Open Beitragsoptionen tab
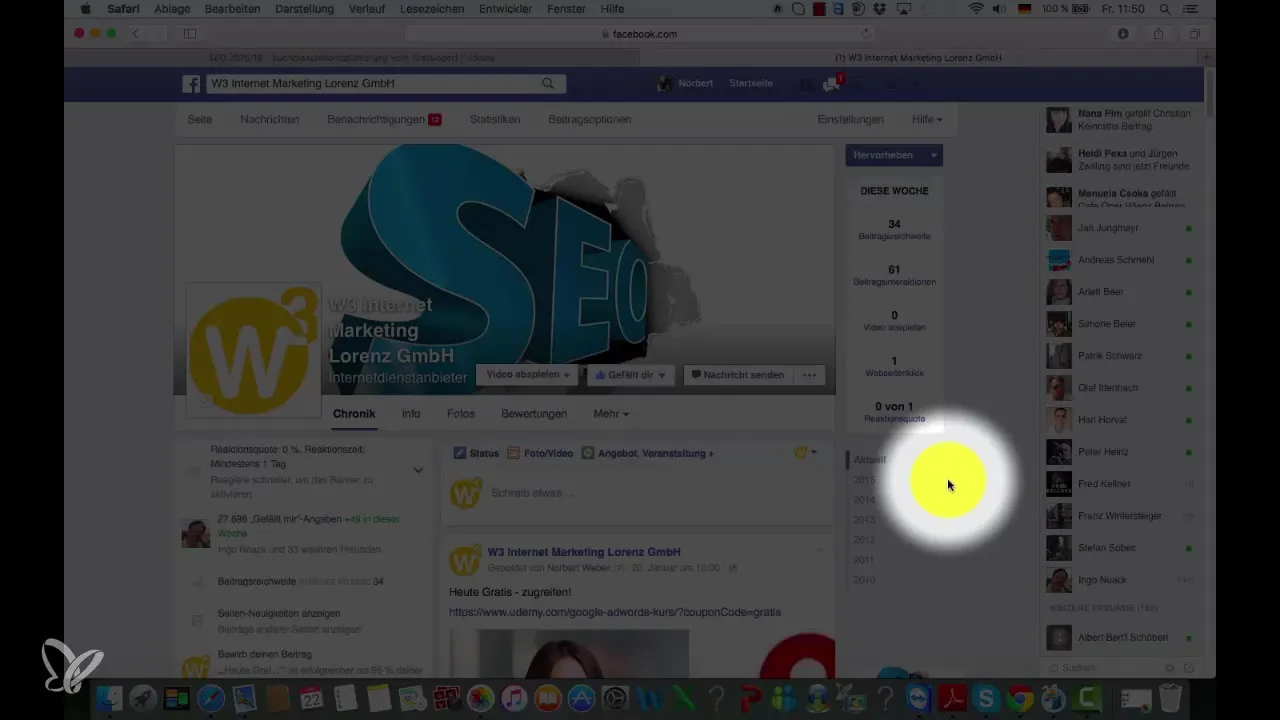1280x720 pixels. [x=590, y=119]
